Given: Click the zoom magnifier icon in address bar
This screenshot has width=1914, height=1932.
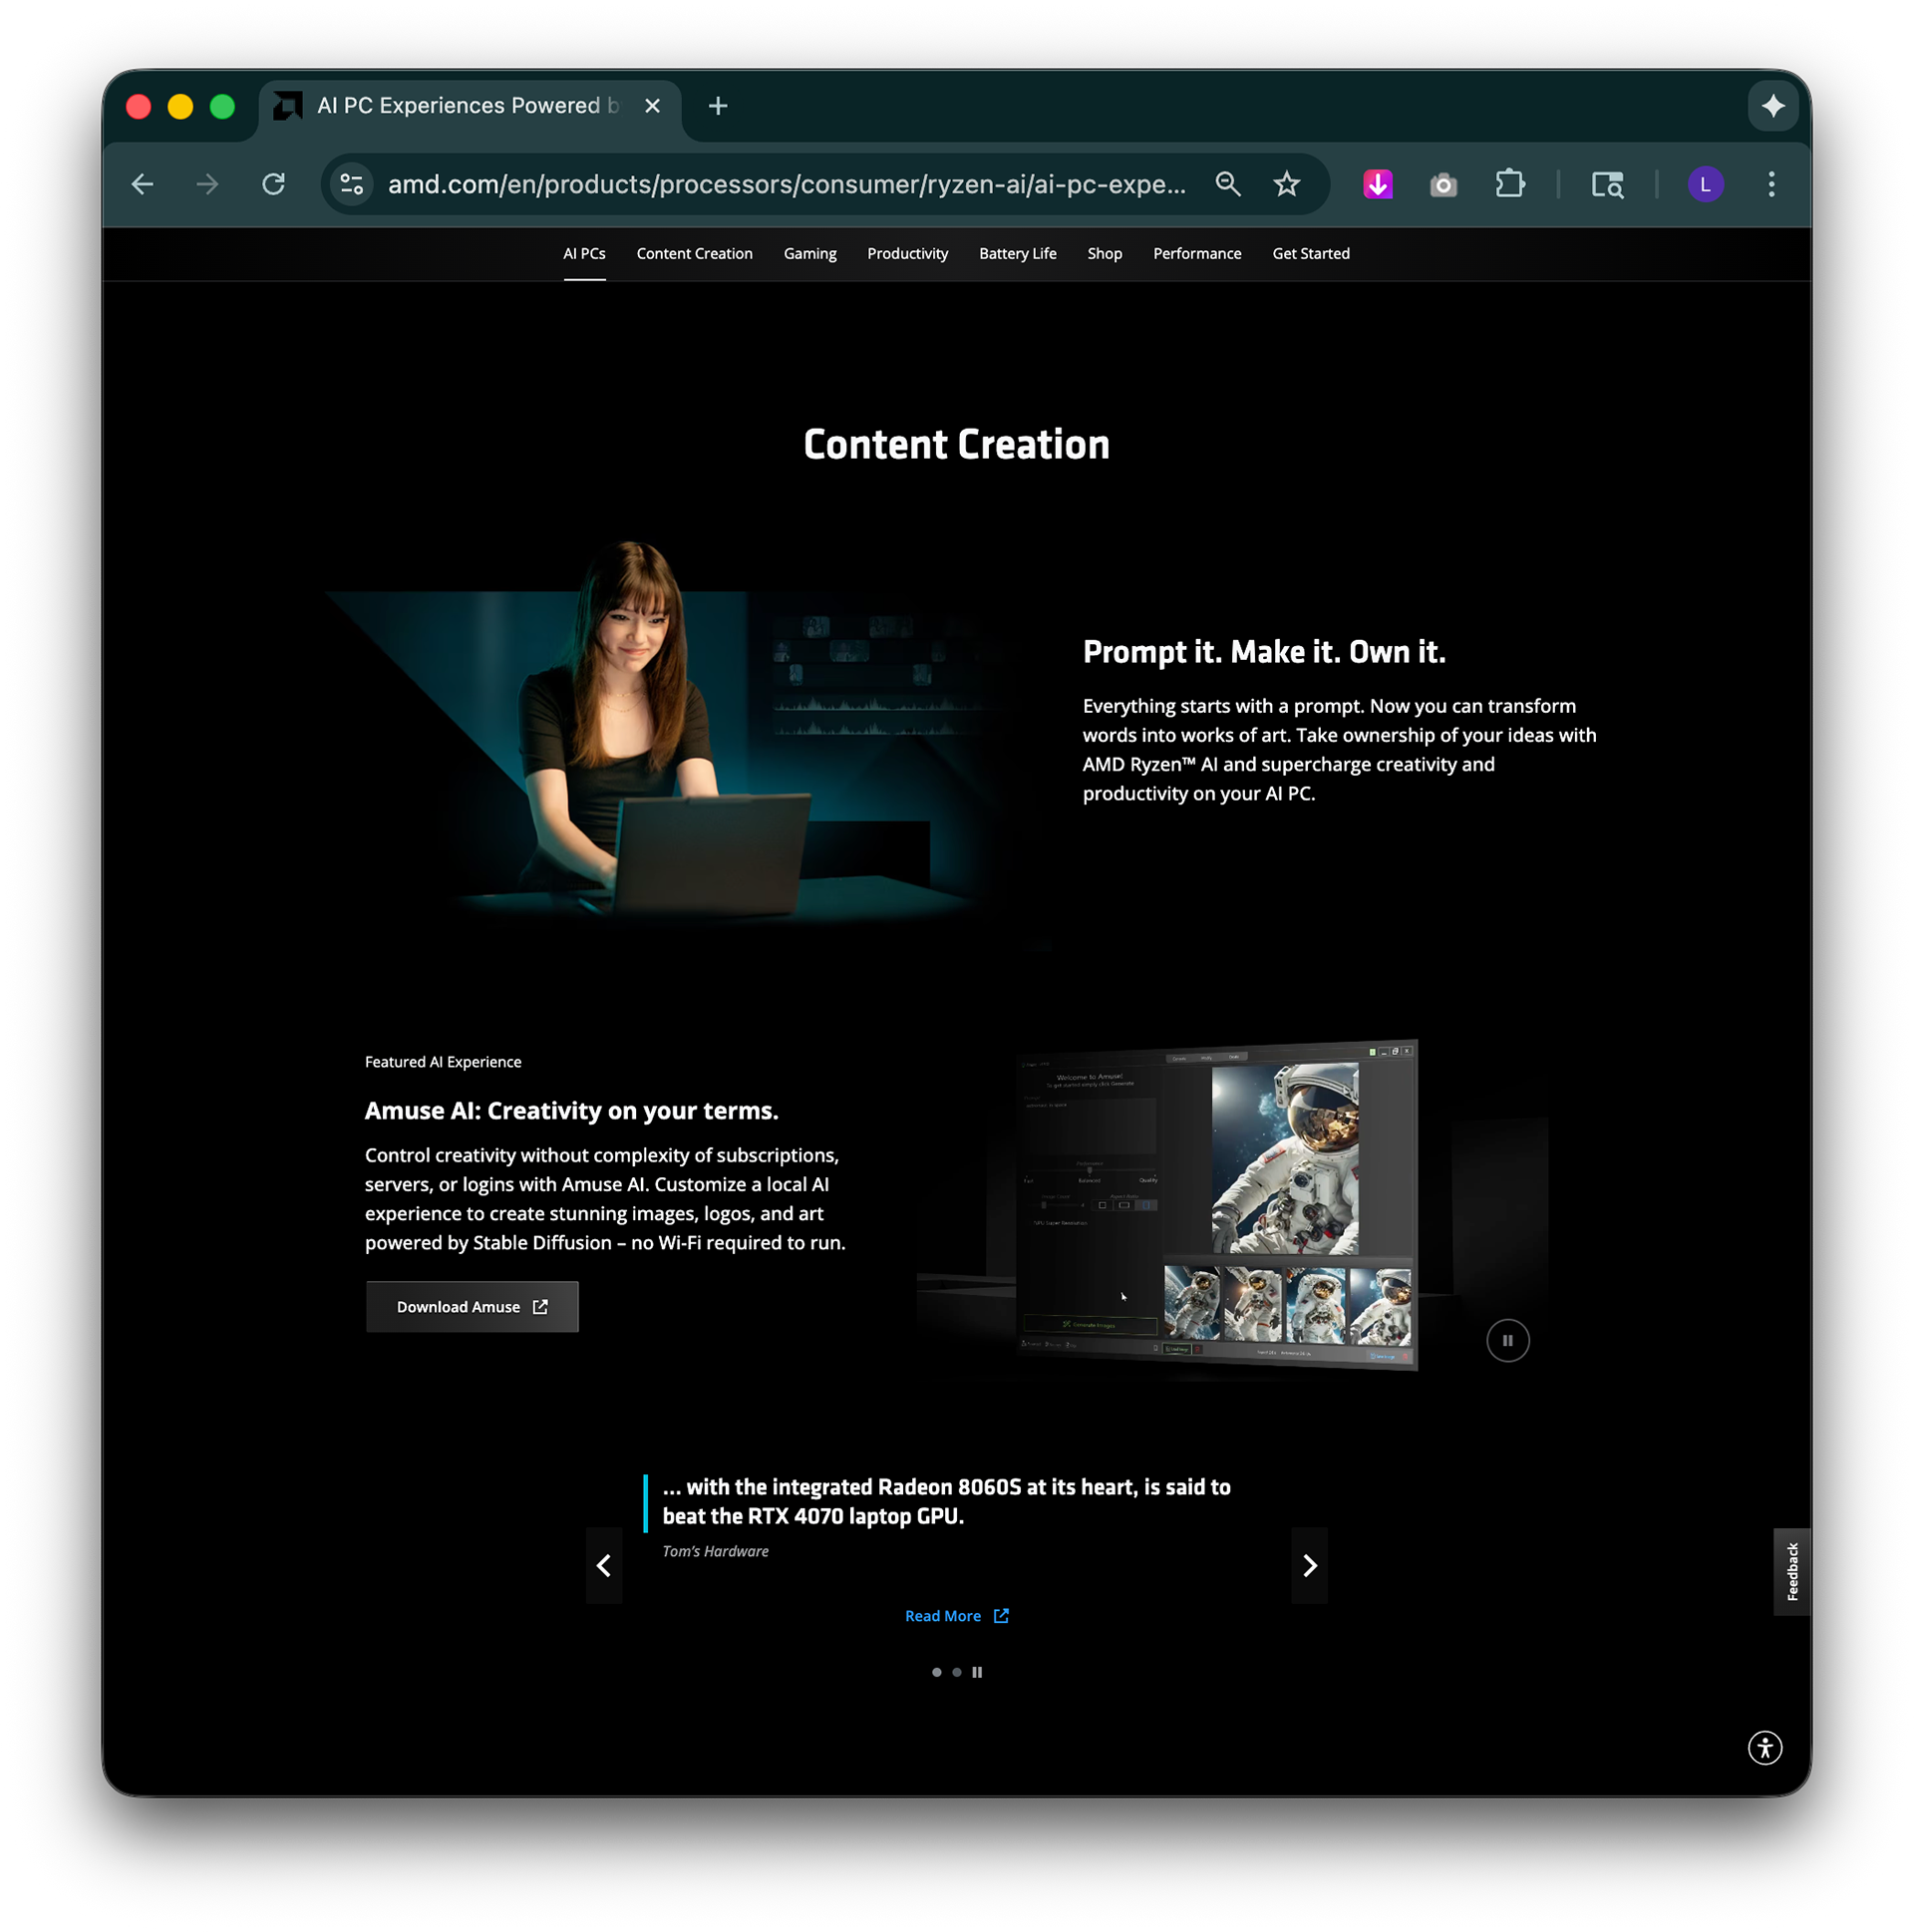Looking at the screenshot, I should (x=1228, y=184).
